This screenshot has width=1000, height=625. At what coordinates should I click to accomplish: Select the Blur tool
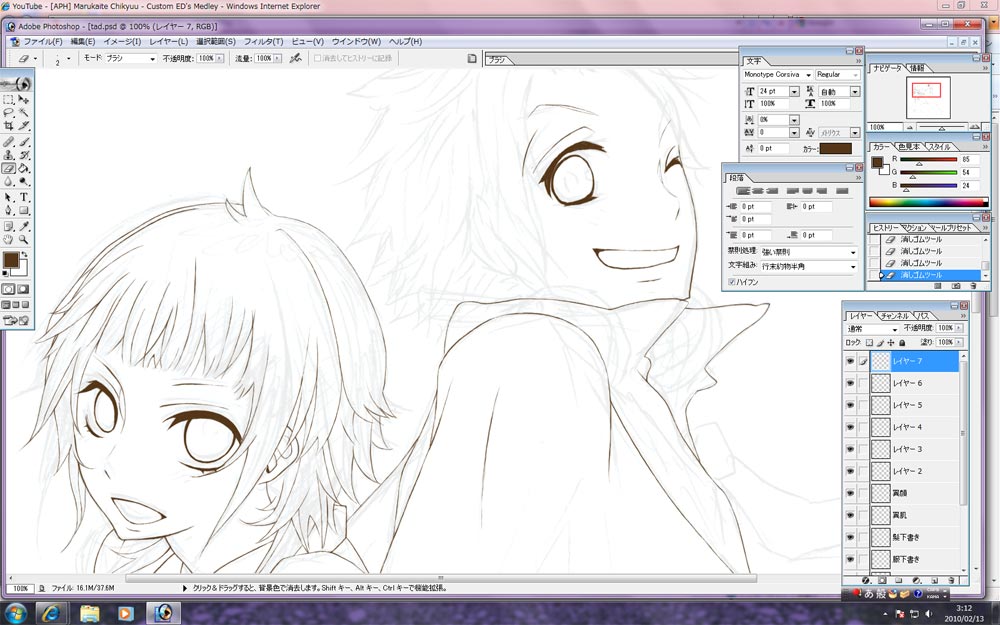click(x=8, y=182)
